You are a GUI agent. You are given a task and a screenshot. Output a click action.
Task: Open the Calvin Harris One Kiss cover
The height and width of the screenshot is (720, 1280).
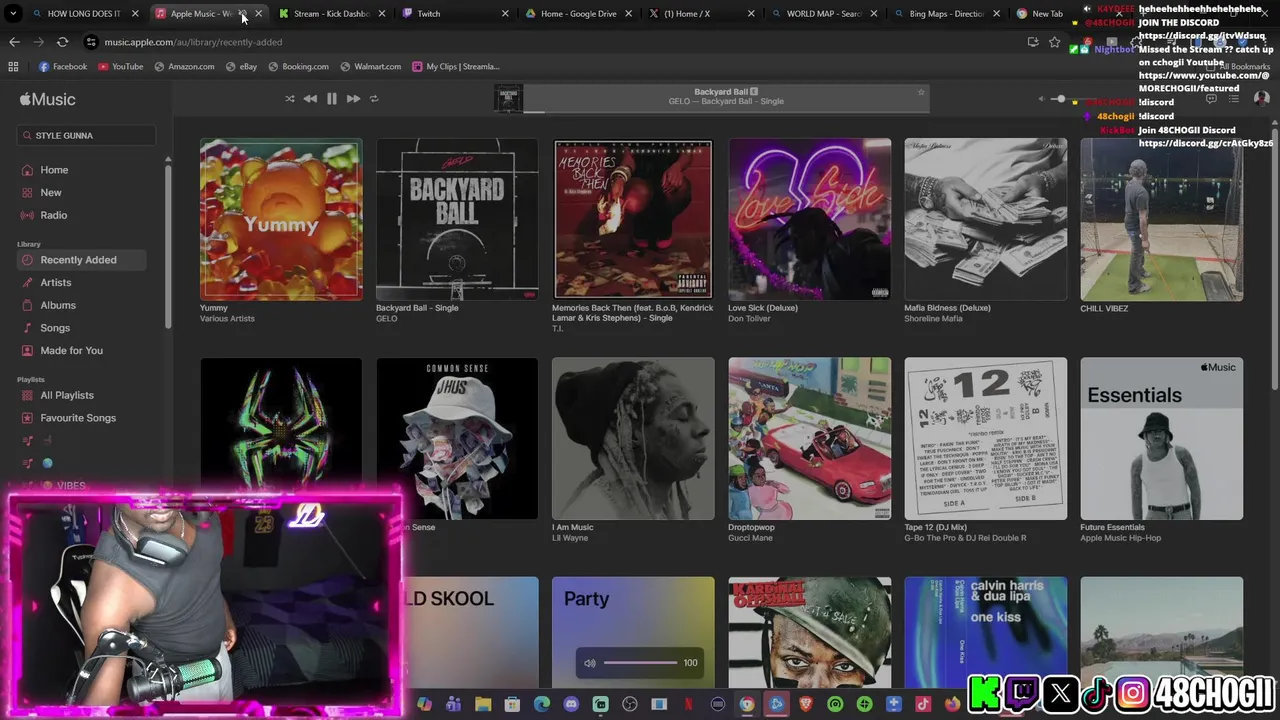[x=985, y=632]
